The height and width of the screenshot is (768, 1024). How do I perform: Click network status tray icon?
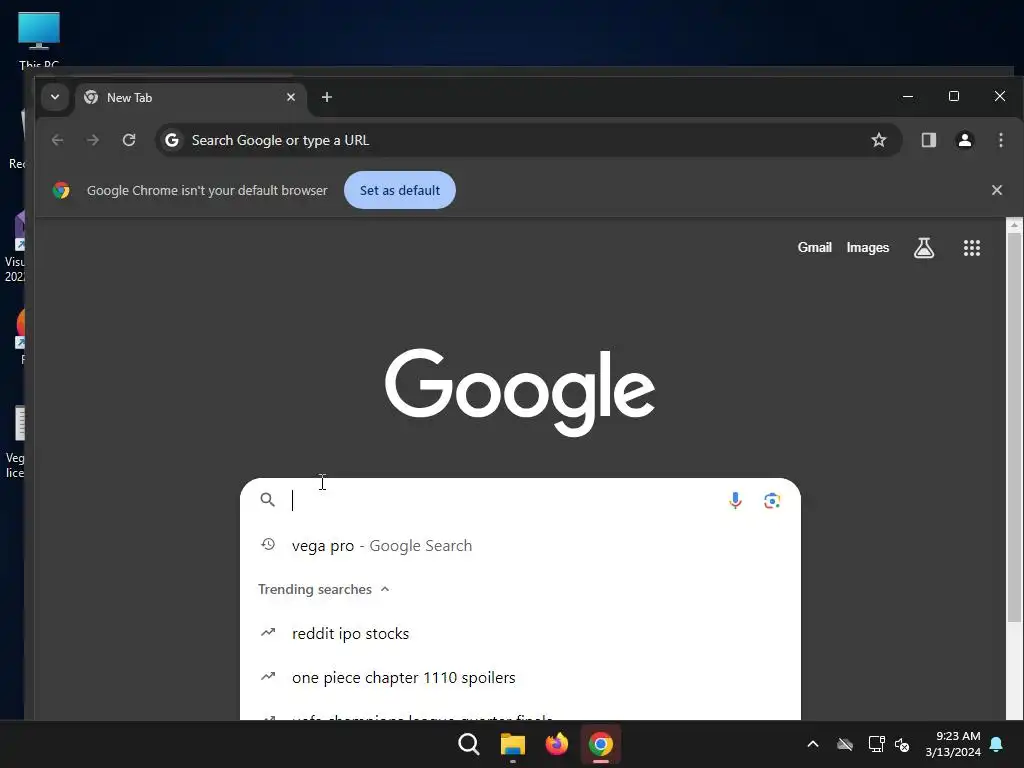[x=876, y=744]
